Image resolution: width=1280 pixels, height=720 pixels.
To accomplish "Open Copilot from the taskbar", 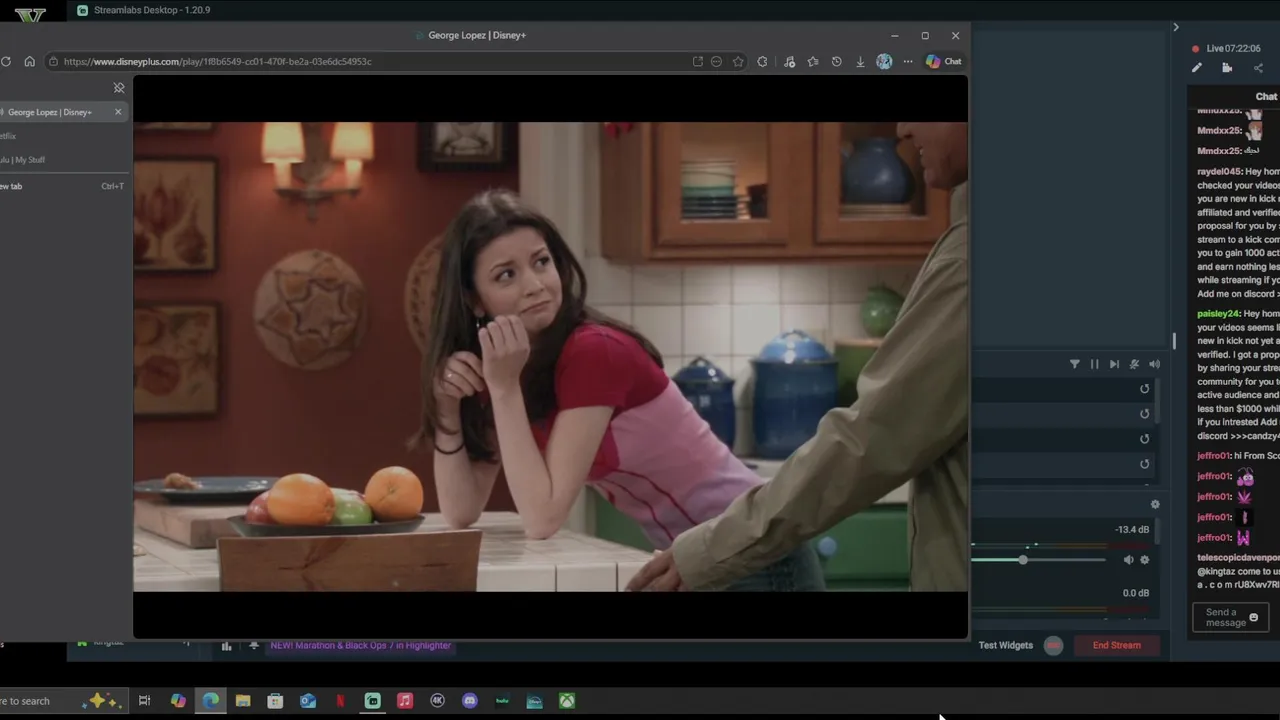I will (178, 701).
